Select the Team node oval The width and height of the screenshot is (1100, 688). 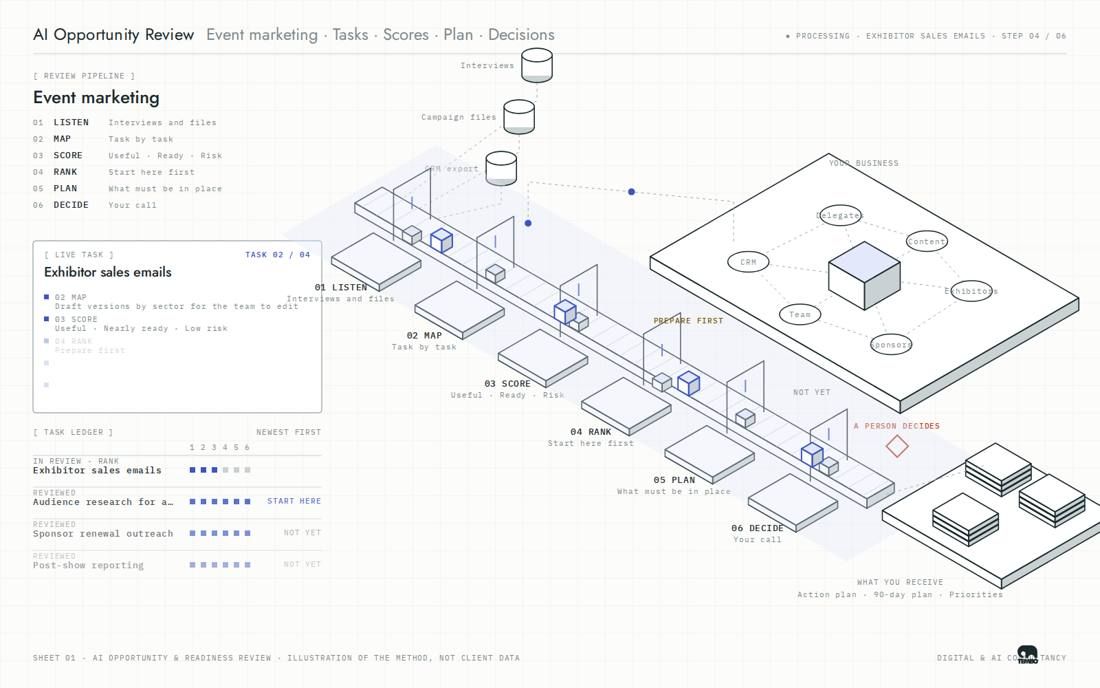pos(800,314)
